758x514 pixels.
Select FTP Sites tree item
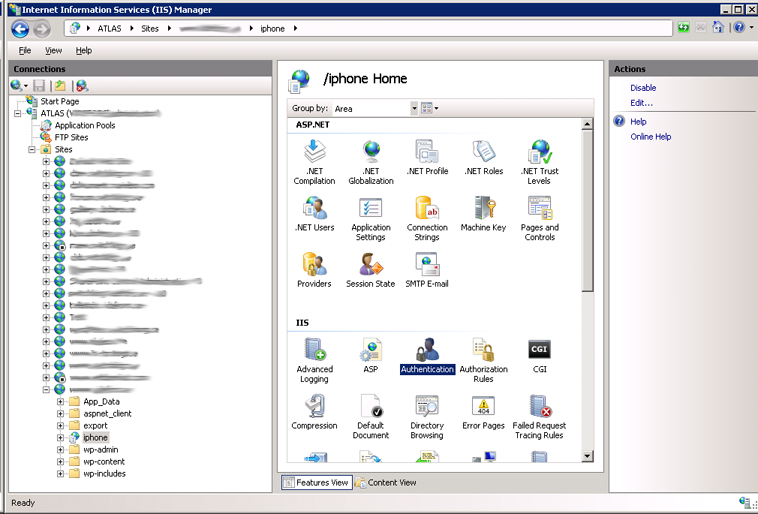71,137
